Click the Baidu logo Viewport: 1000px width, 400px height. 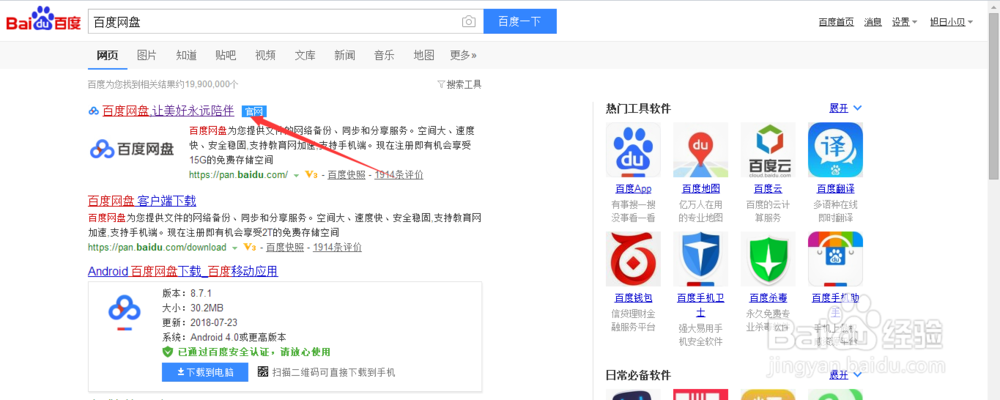43,21
